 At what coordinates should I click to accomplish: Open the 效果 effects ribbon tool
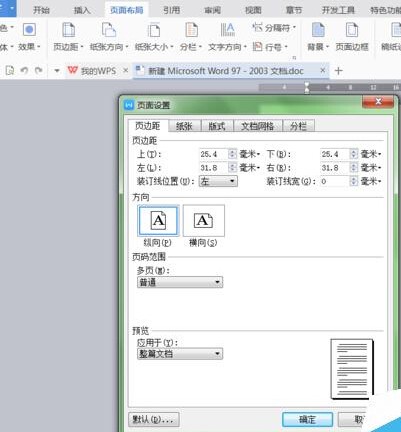(x=29, y=37)
